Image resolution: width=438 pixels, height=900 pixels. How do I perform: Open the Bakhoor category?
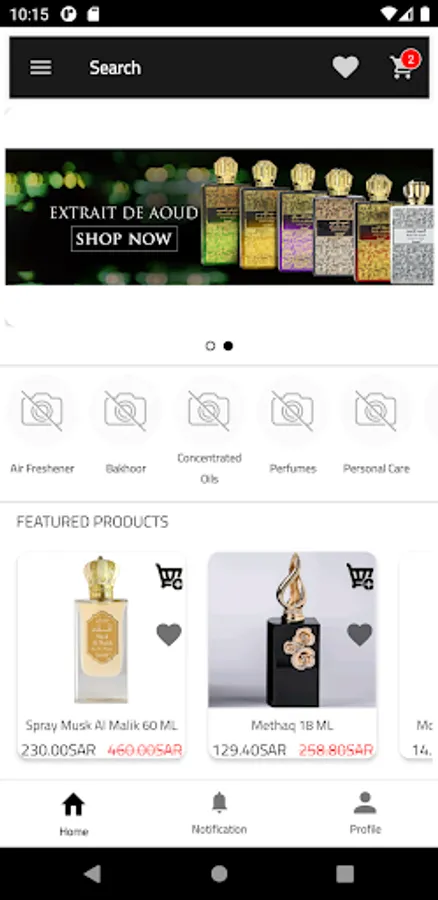pos(126,426)
